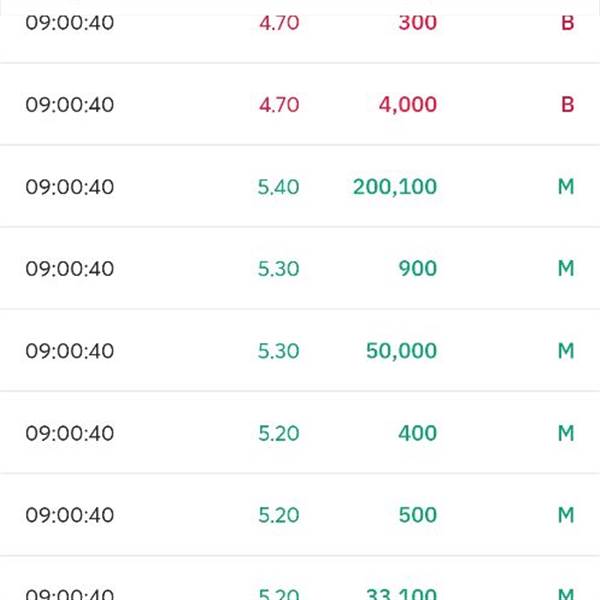This screenshot has height=600, width=600.
Task: Click the timestamp of the 200,100 trade
Action: [70, 187]
